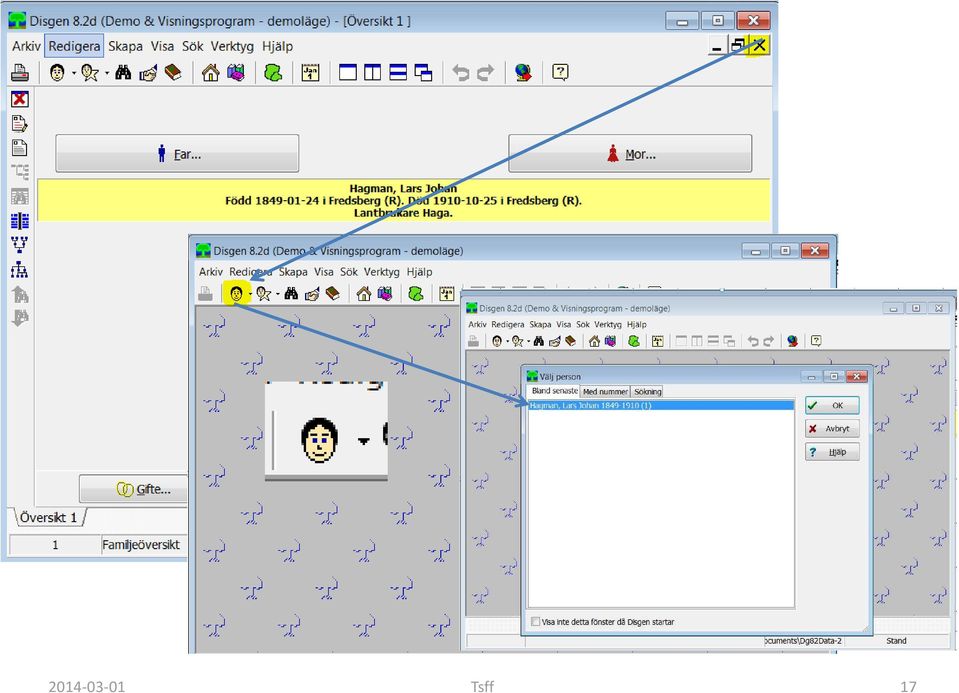The width and height of the screenshot is (959, 693).
Task: Select single-window layout icon in Översikt 1 toolbar
Action: point(347,73)
